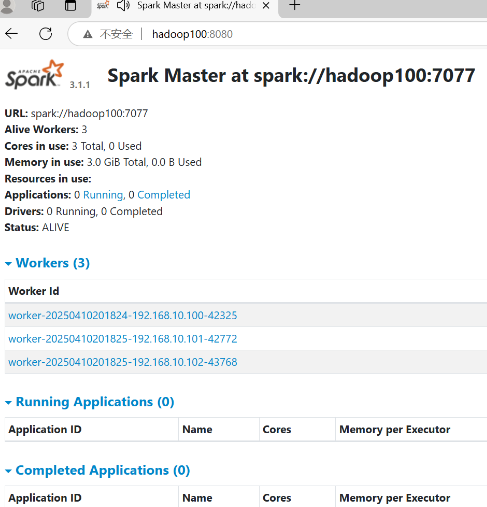Click the 不安全 security label
This screenshot has height=507, width=487.
pos(116,34)
